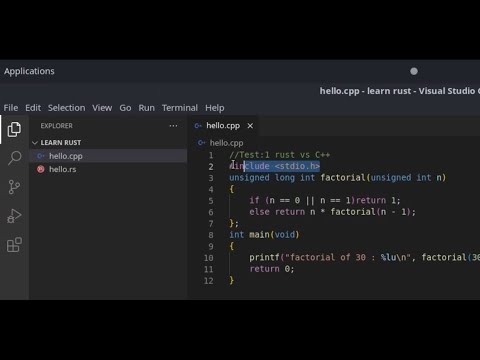Open the Extensions view icon
480x360 pixels.
(14, 245)
